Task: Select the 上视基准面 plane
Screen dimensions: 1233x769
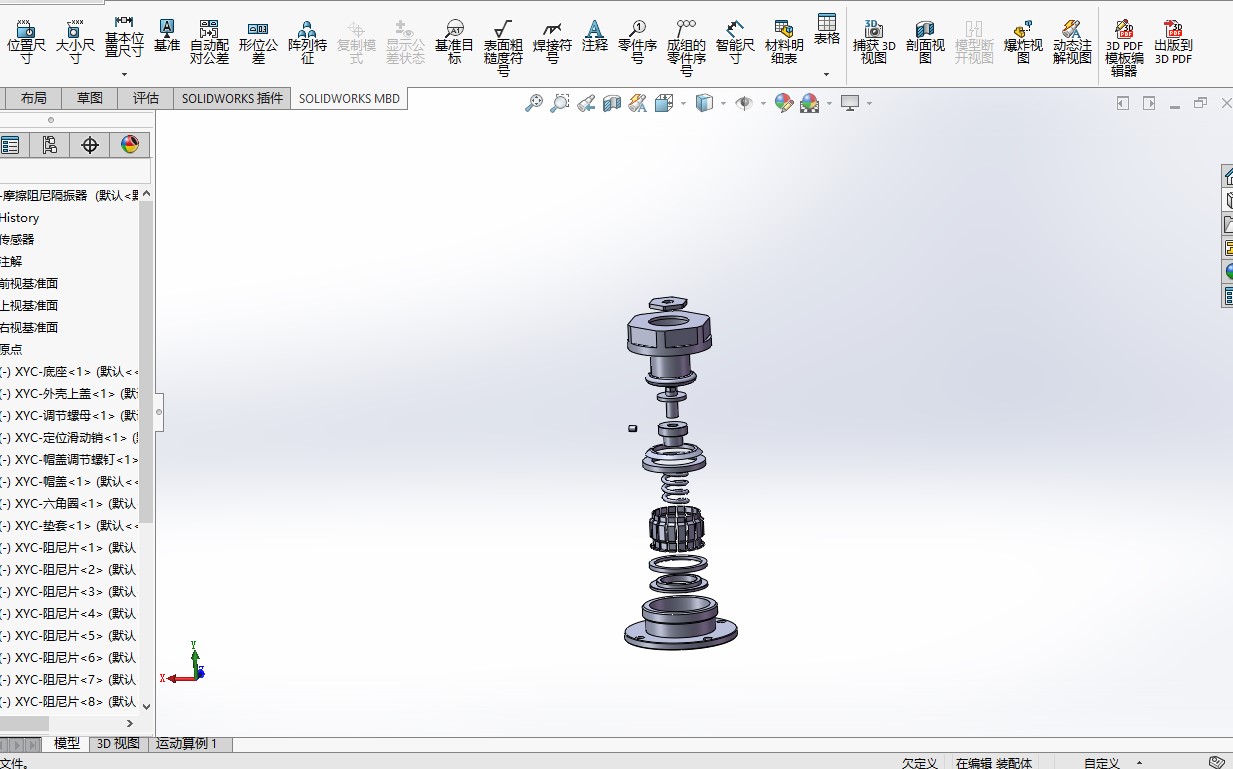Action: (29, 305)
